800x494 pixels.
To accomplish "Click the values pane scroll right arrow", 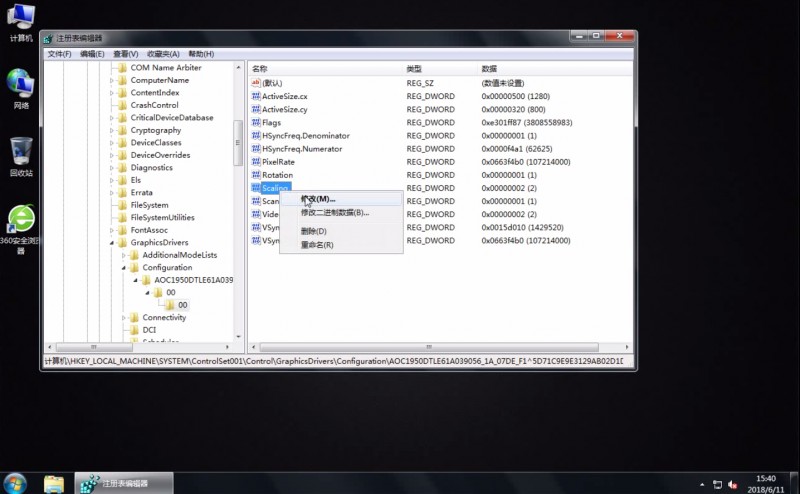I will pyautogui.click(x=627, y=347).
